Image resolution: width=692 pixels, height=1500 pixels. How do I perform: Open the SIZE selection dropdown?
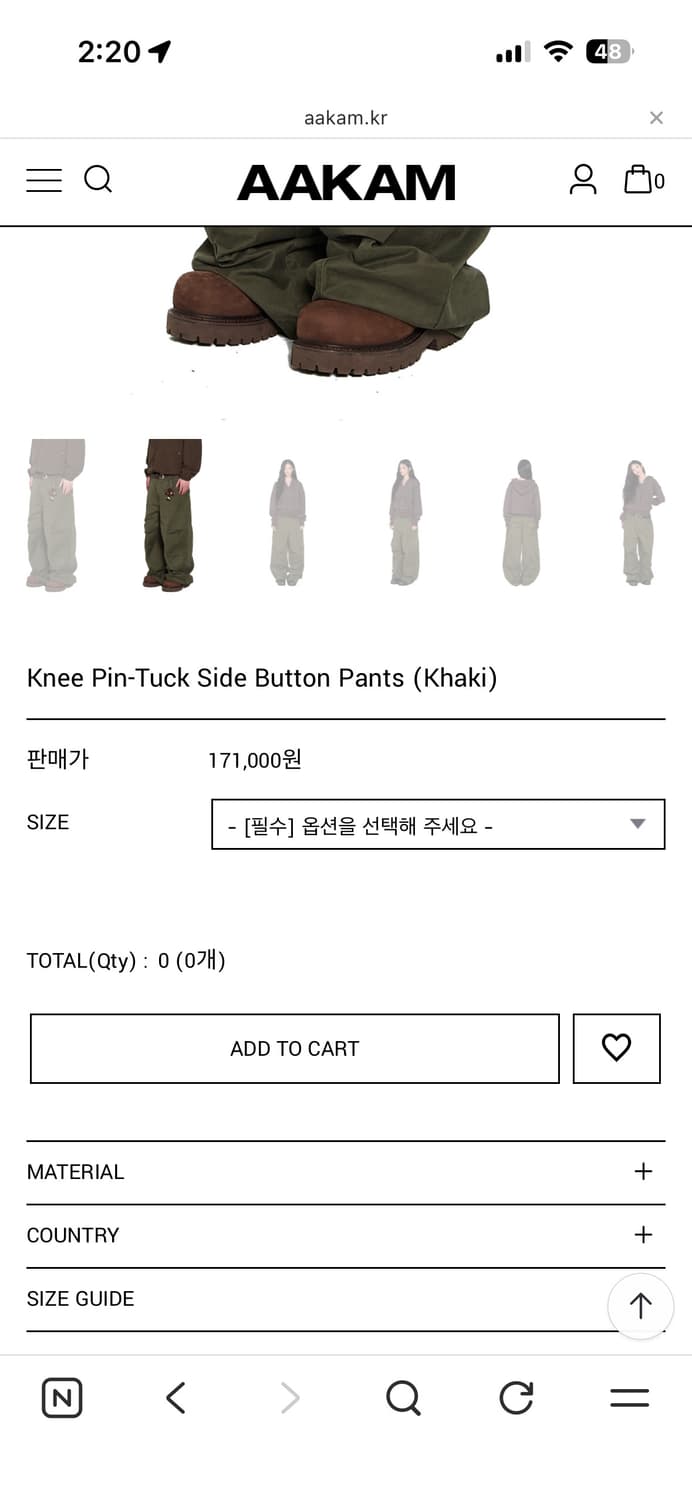(x=437, y=823)
